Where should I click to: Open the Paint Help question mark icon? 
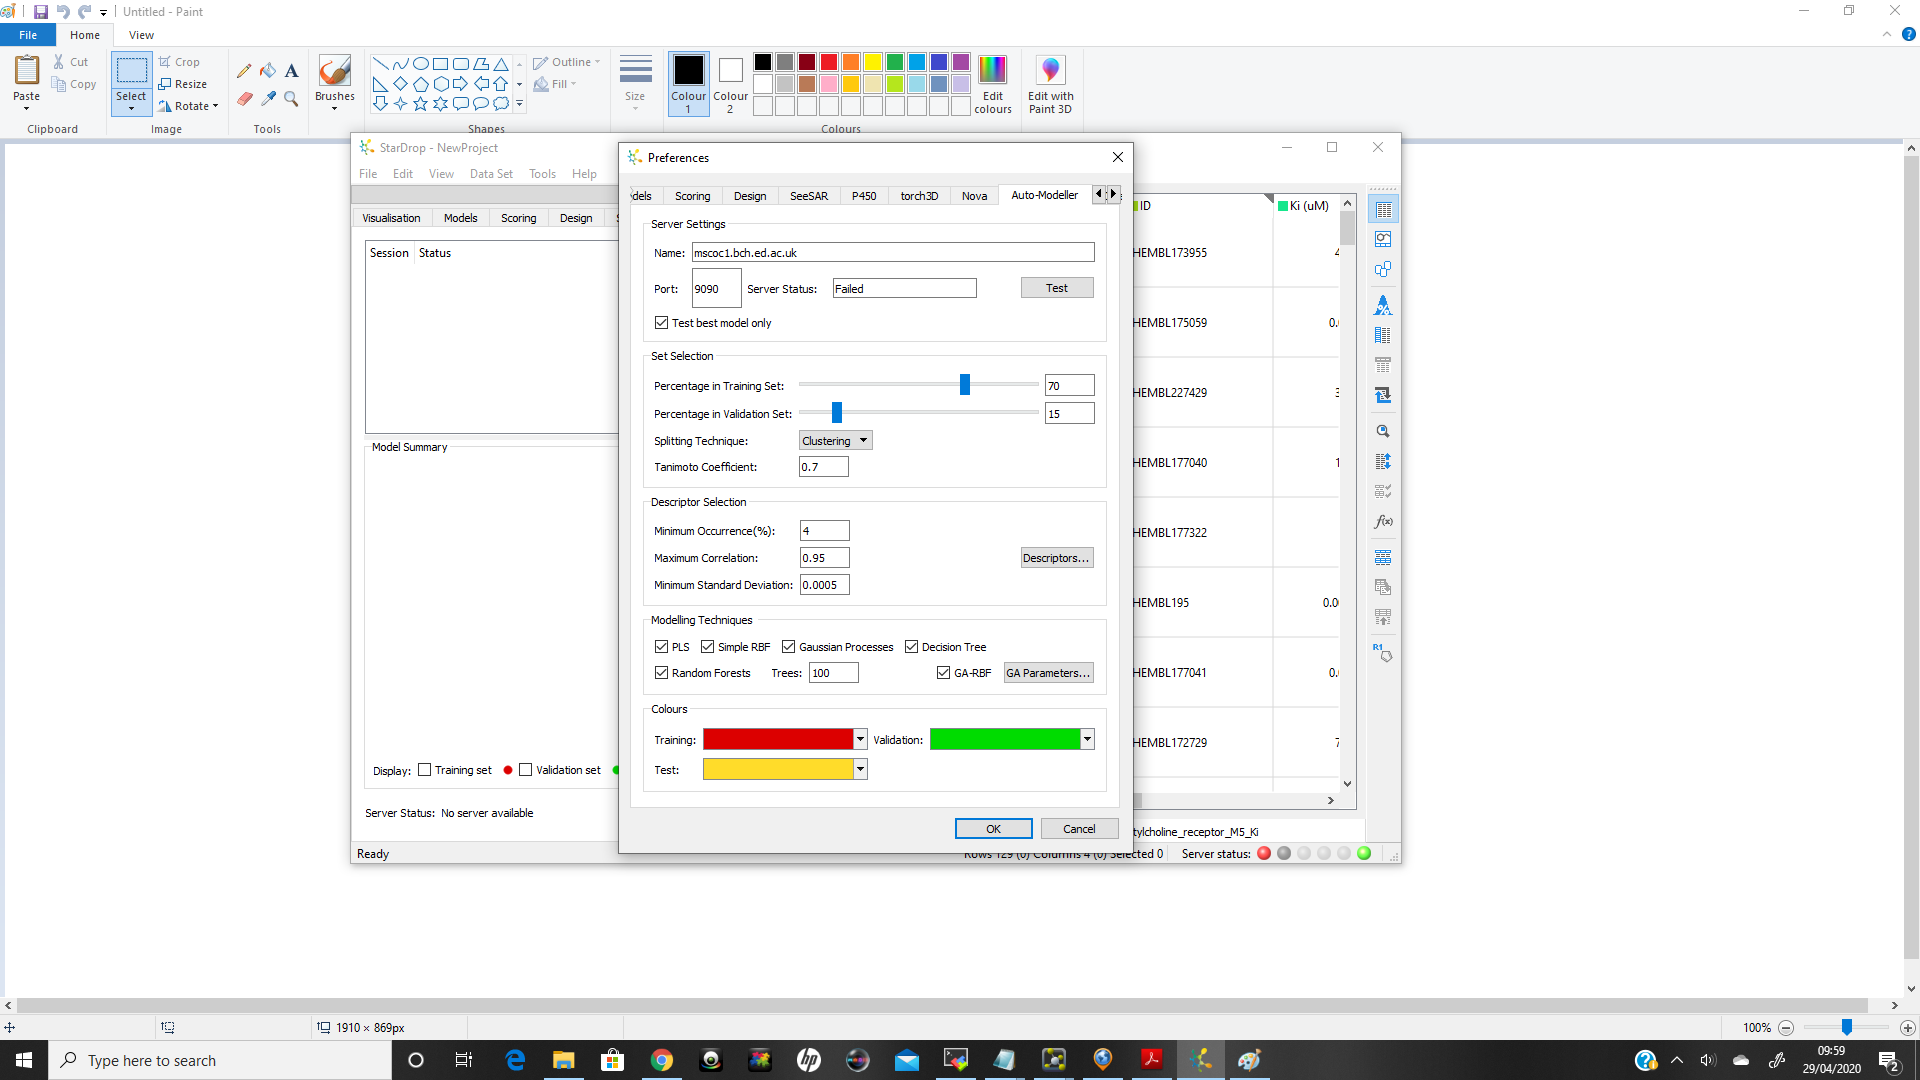point(1908,34)
